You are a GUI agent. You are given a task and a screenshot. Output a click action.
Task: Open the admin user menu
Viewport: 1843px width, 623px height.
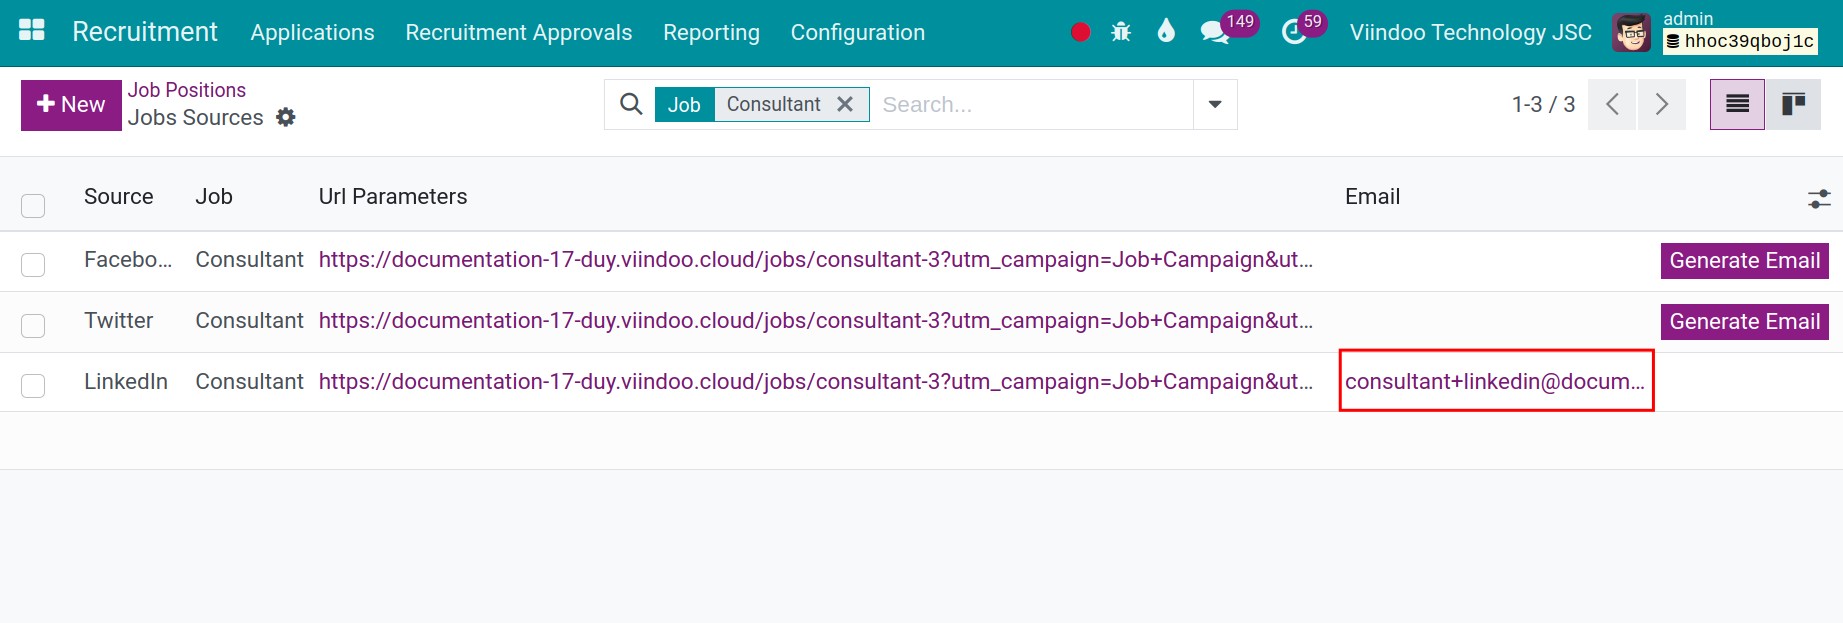point(1688,19)
